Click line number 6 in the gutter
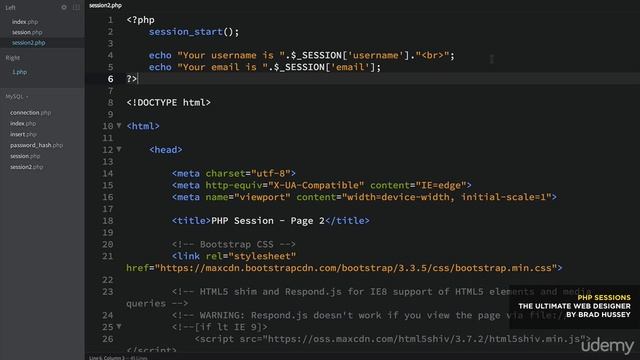Screen dimensions: 640x360 click(x=110, y=79)
